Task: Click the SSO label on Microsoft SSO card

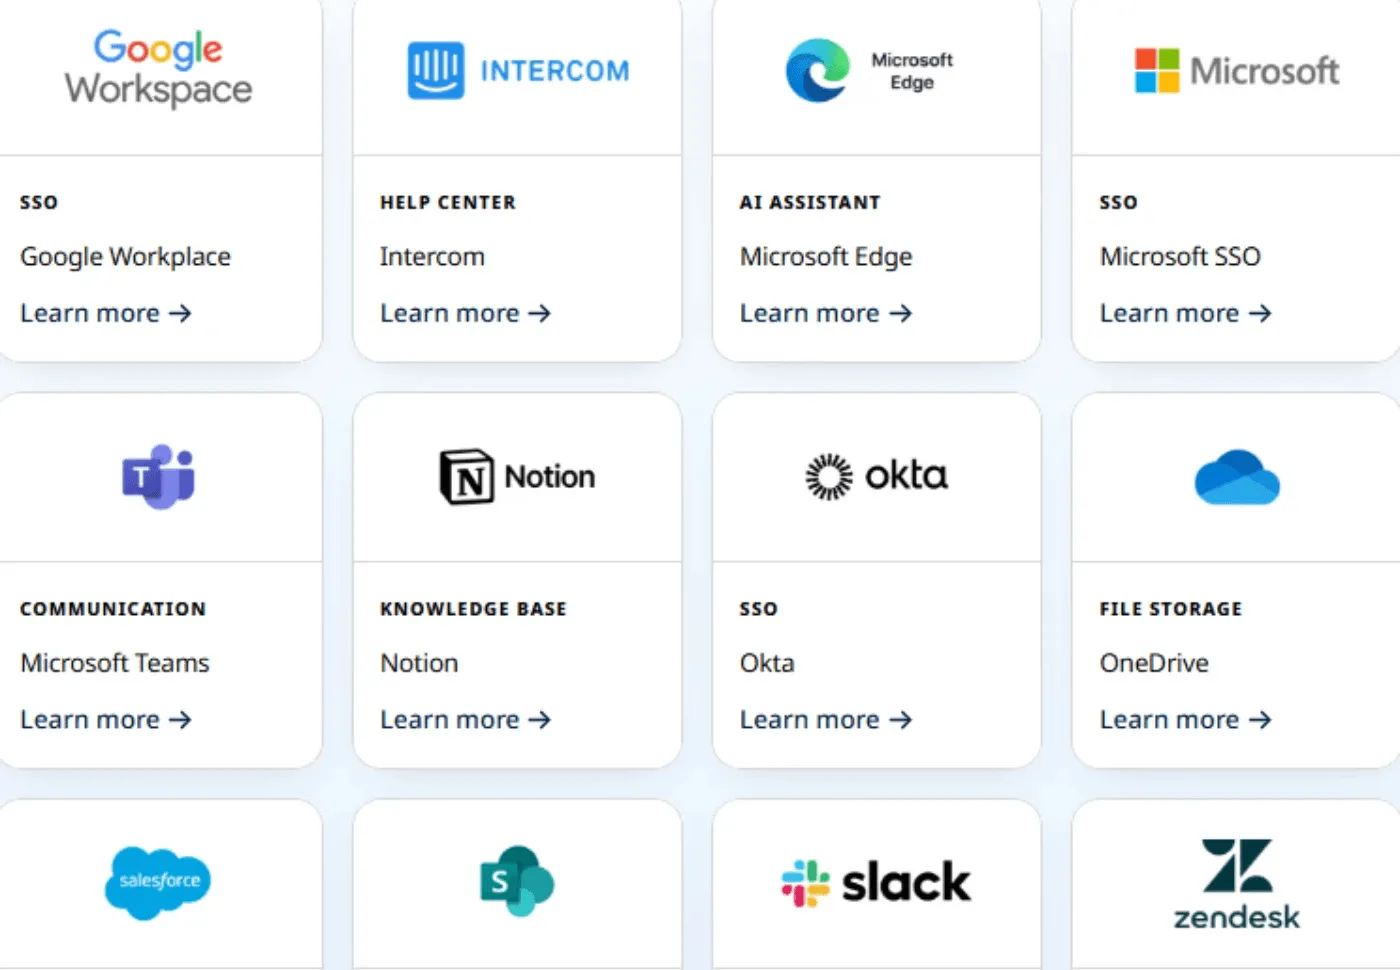Action: click(1119, 202)
